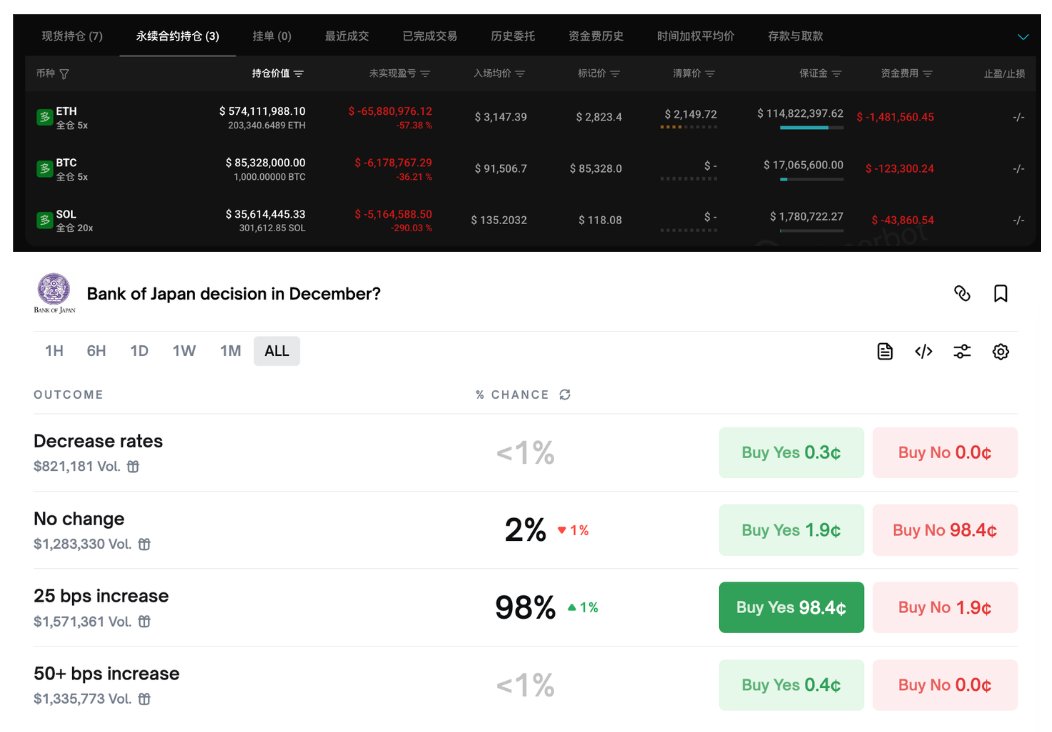The height and width of the screenshot is (732, 1052).
Task: Buy No 0.0¢ on Decrease rates
Action: pyautogui.click(x=945, y=453)
